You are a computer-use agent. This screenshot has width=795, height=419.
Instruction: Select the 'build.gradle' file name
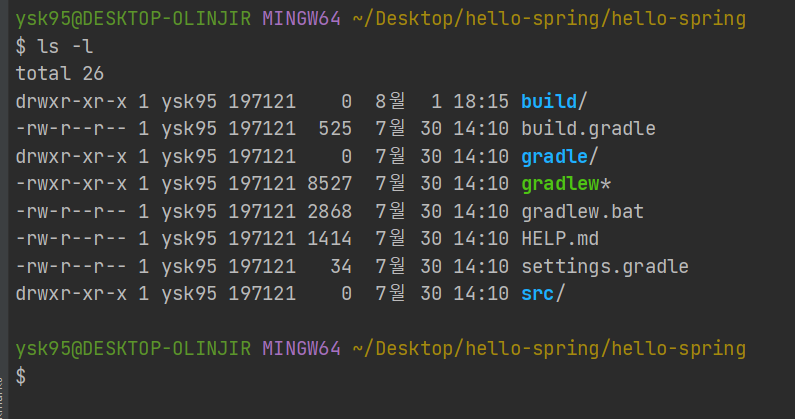(x=588, y=128)
